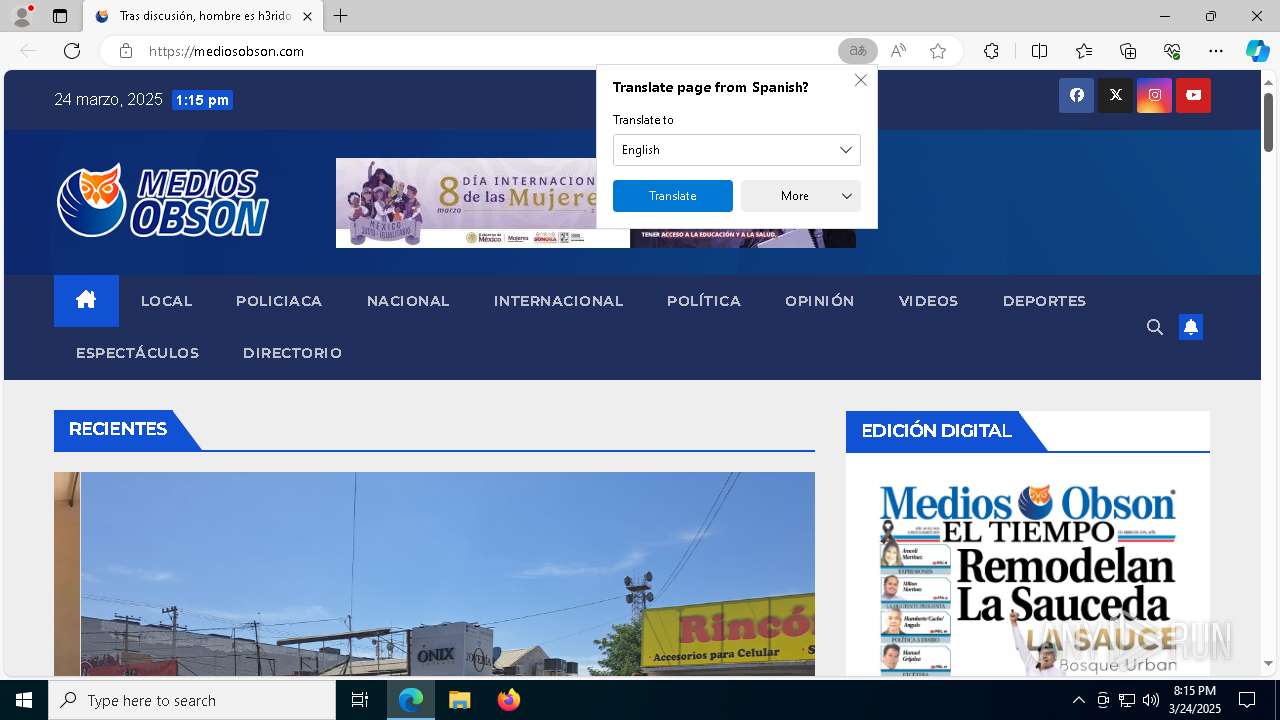Close the translate popup
Image resolution: width=1280 pixels, height=720 pixels.
click(x=861, y=80)
